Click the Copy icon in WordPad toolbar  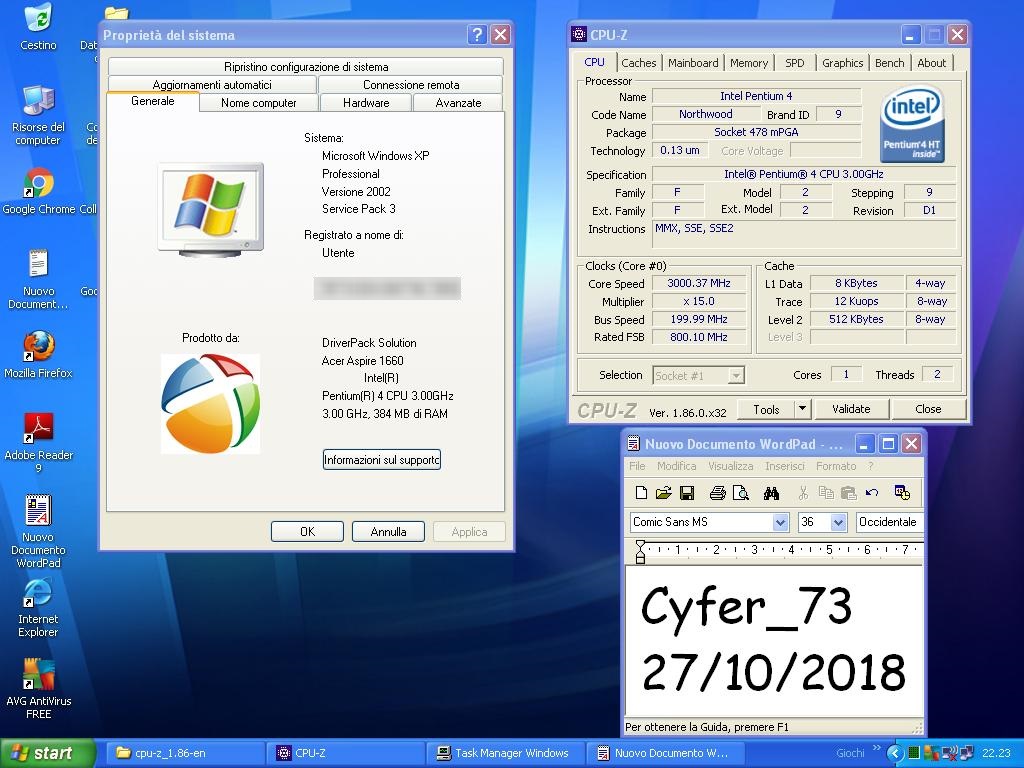click(826, 493)
